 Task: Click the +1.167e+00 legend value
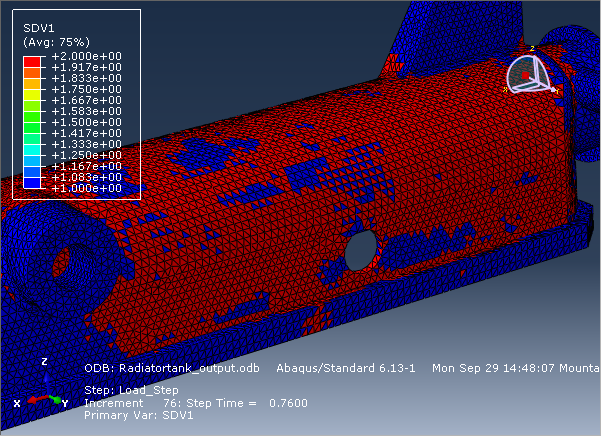click(x=87, y=166)
